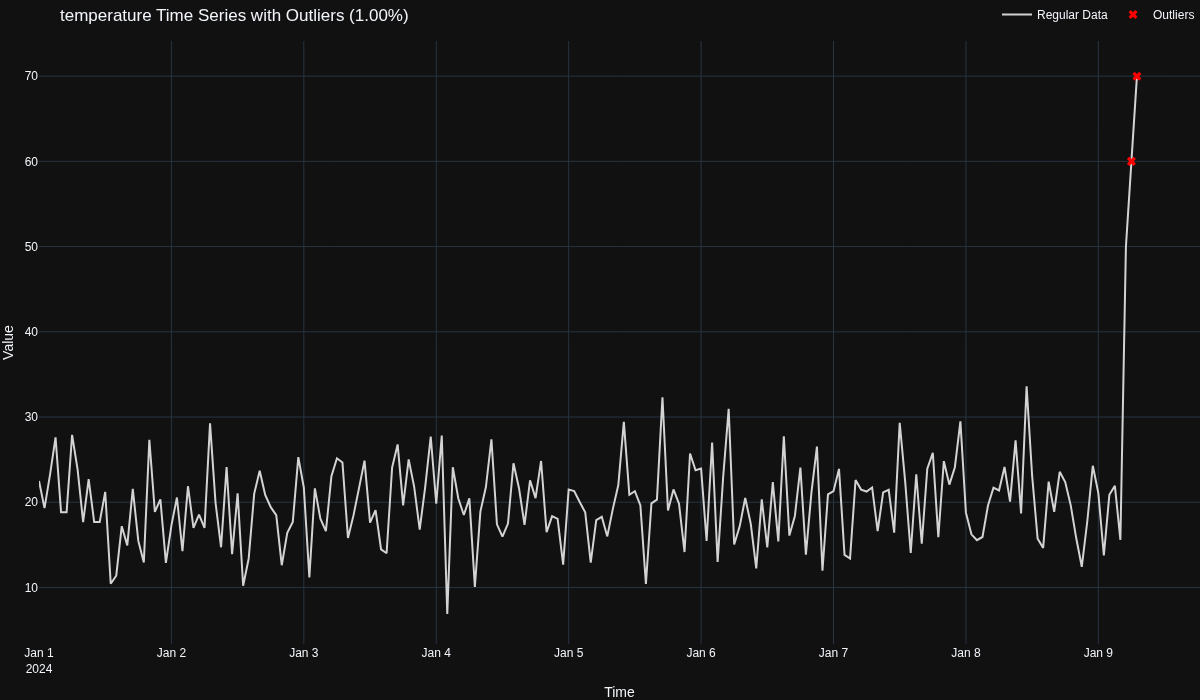Click the 'Jan 3' axis label
The width and height of the screenshot is (1200, 700).
304,653
